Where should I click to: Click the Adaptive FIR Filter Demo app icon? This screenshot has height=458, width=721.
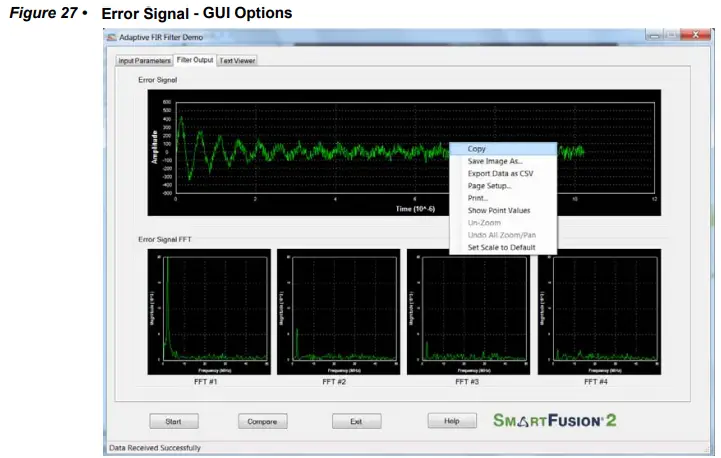pyautogui.click(x=112, y=37)
